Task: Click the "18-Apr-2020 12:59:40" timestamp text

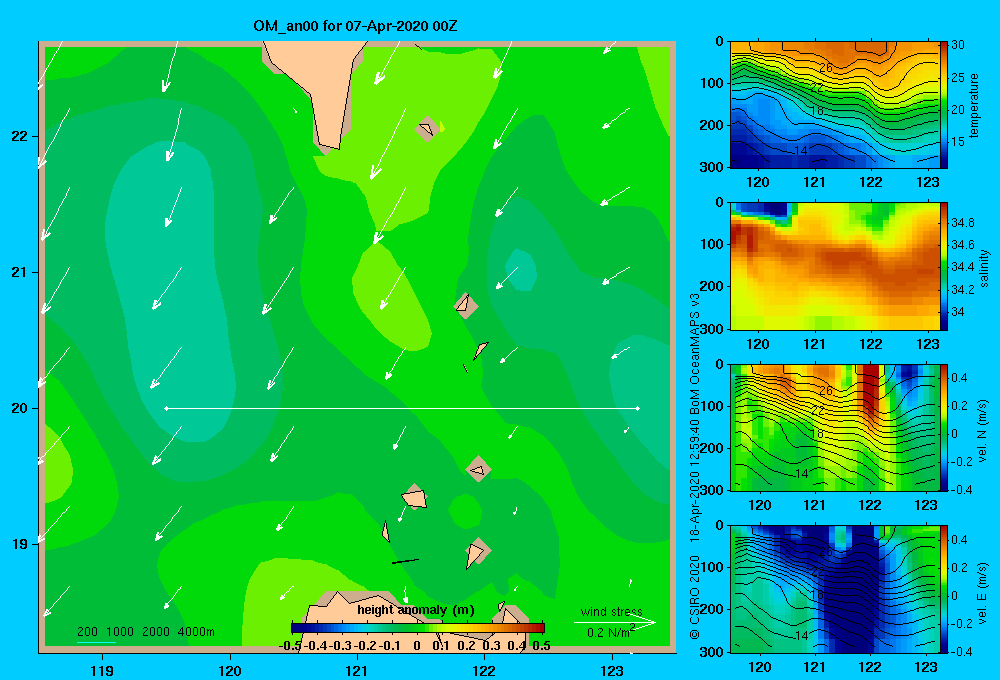Action: point(695,482)
